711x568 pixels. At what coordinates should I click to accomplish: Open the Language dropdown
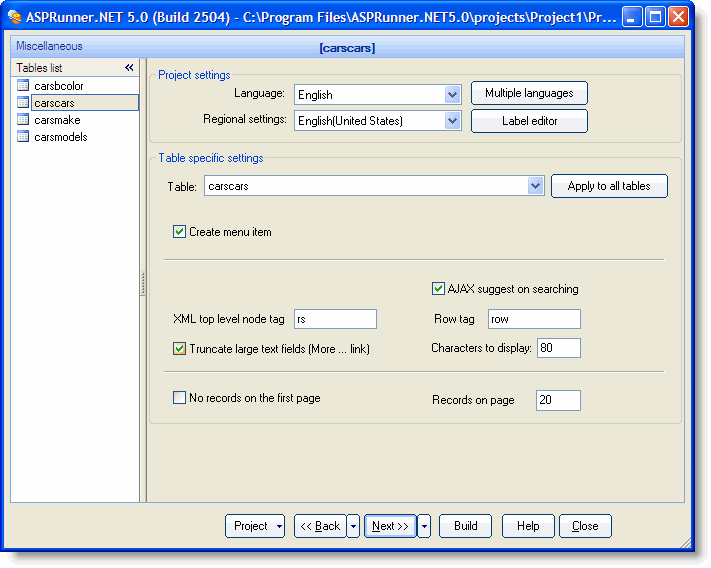(452, 95)
